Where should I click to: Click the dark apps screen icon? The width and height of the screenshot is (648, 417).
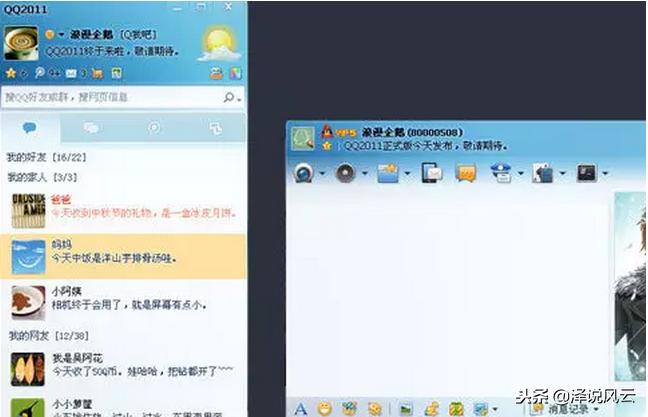[587, 173]
